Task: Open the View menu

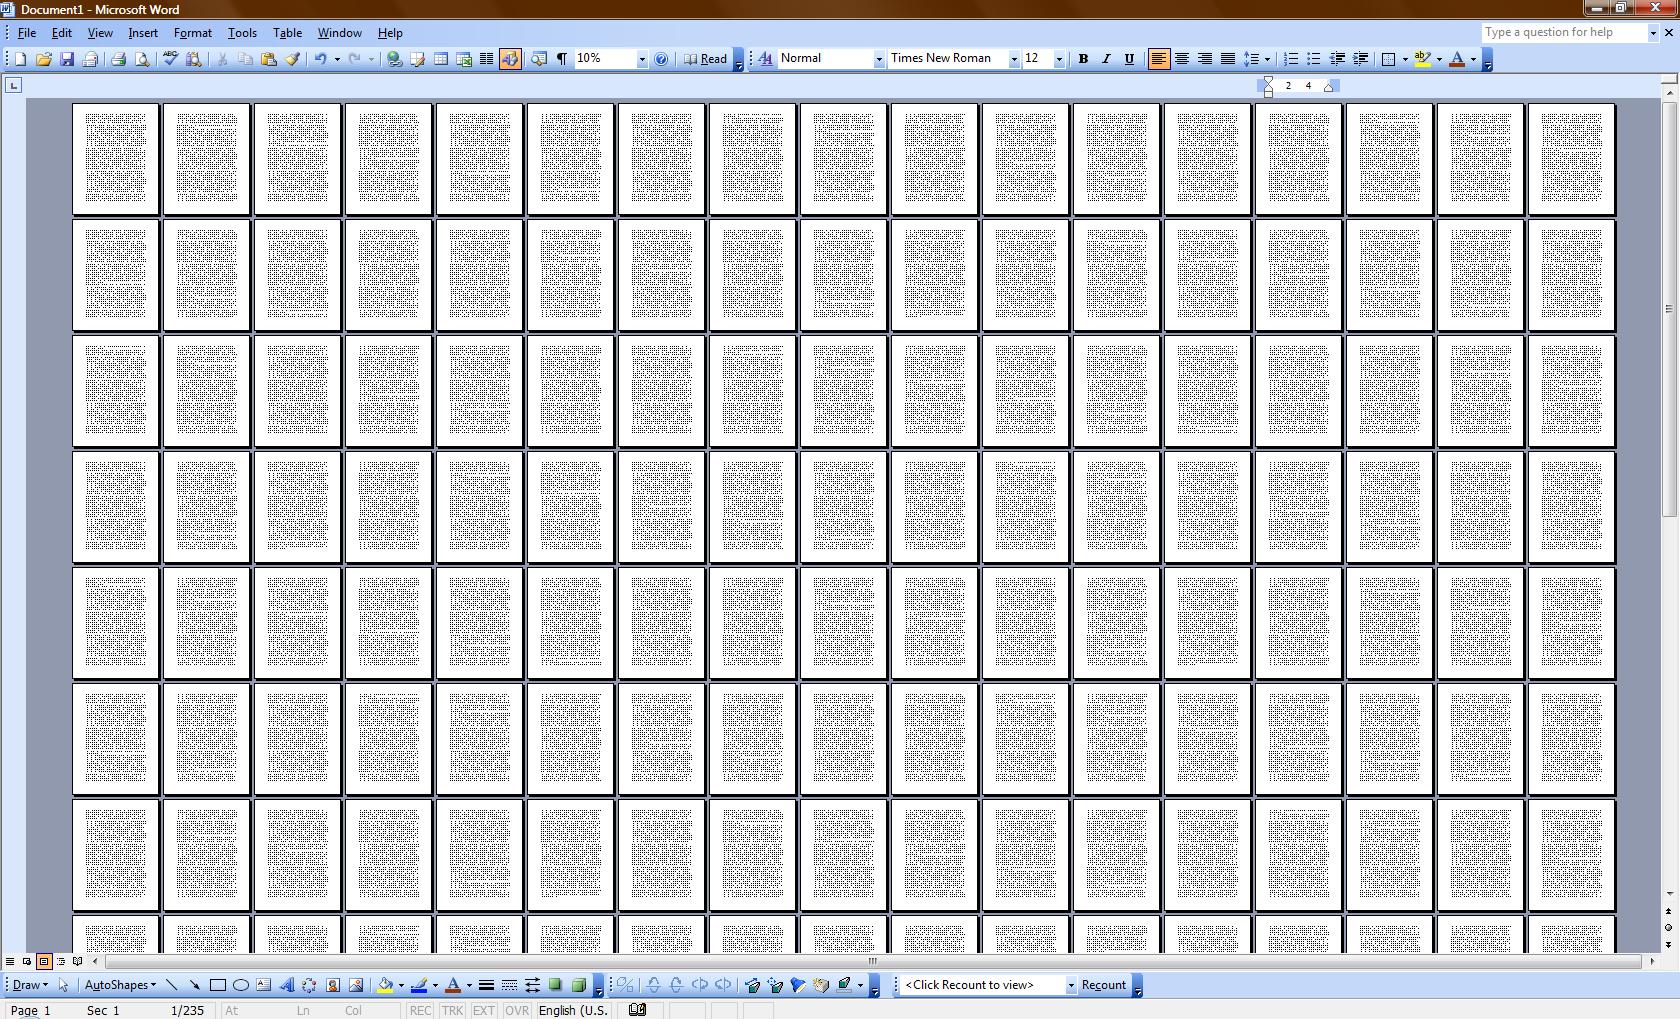Action: [x=100, y=33]
